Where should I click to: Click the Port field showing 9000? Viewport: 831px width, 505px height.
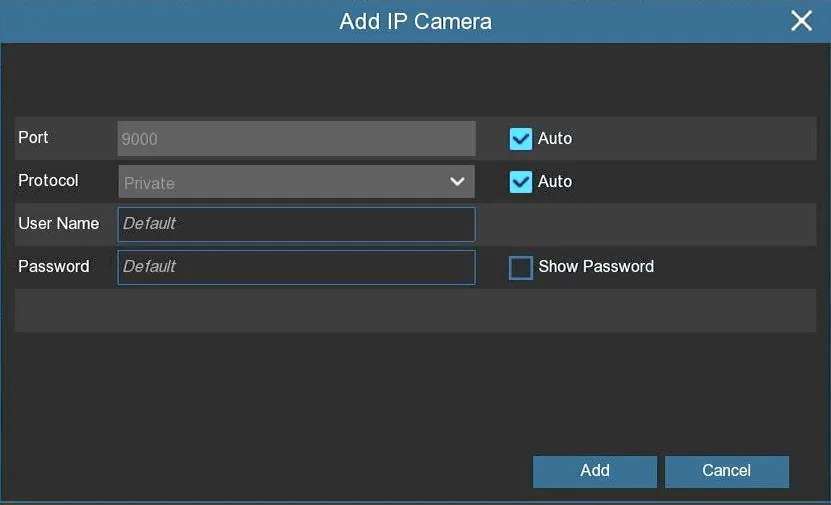(296, 139)
